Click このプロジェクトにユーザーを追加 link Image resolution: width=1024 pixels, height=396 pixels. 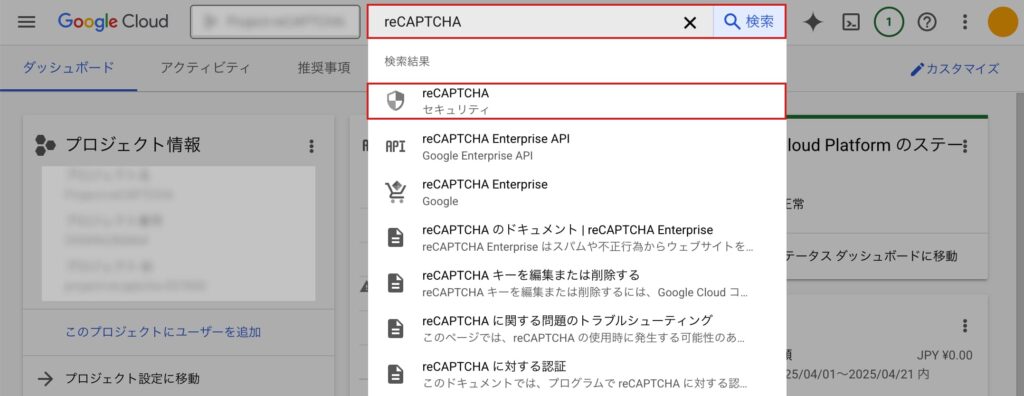(x=163, y=332)
